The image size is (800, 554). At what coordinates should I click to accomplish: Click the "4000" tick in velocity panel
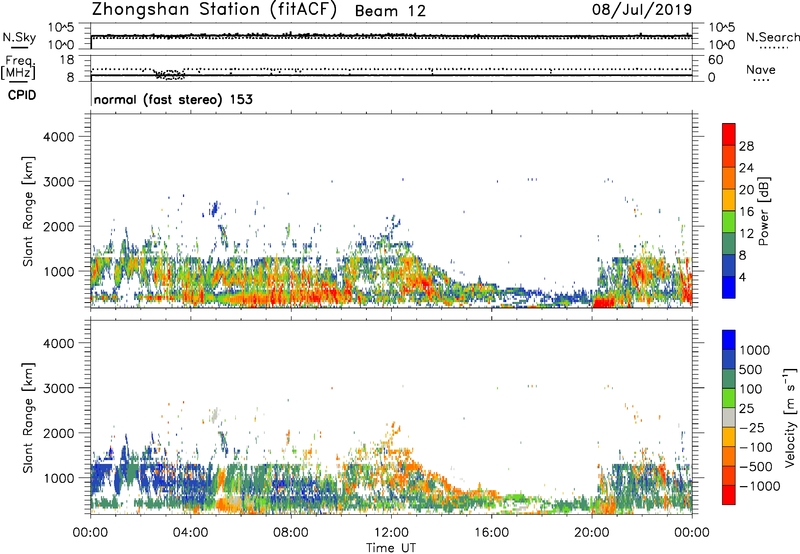tap(59, 343)
